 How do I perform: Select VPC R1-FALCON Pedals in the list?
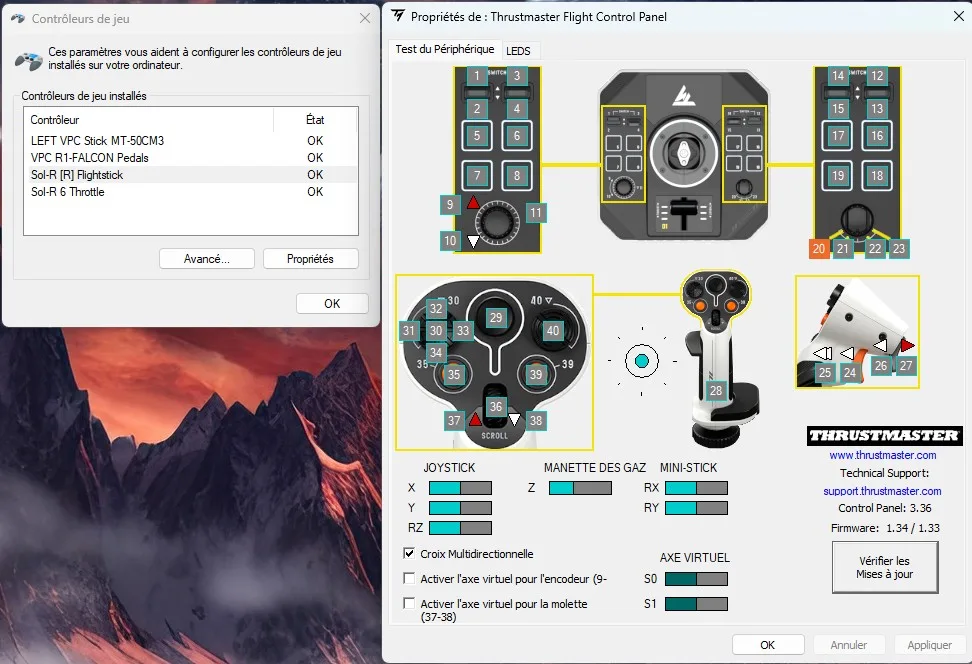pyautogui.click(x=193, y=157)
